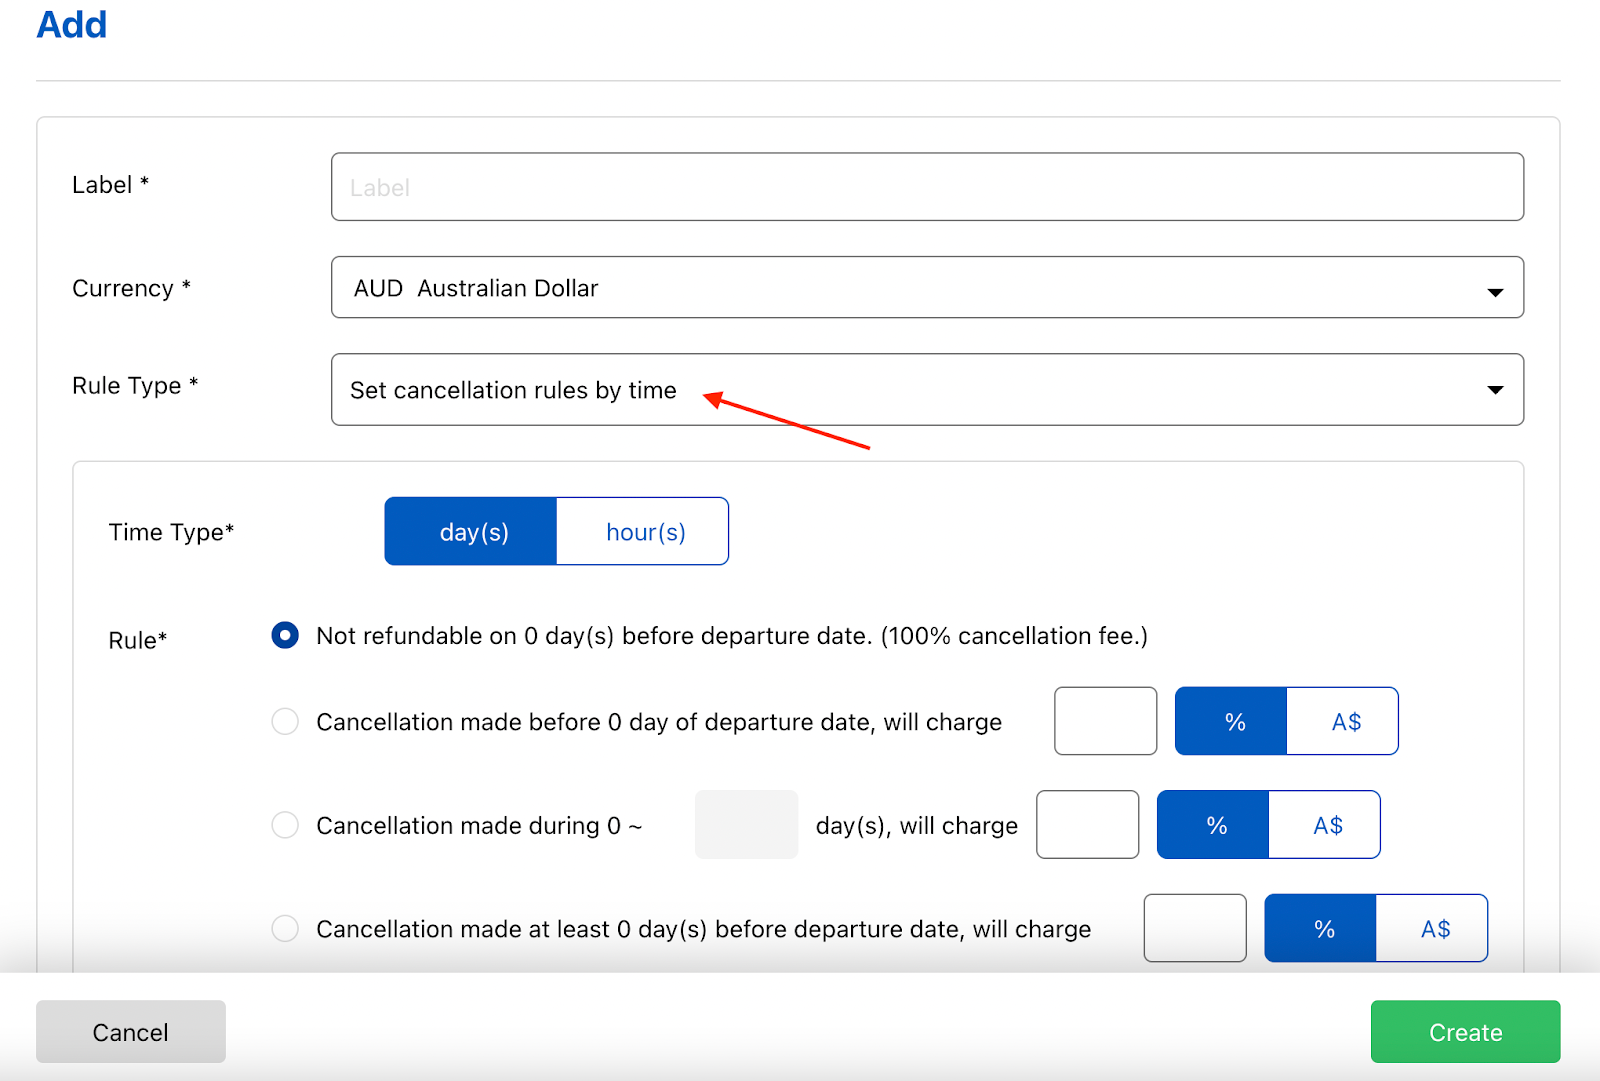Select 'Cancellation made before 0 day' radio button

tap(285, 721)
